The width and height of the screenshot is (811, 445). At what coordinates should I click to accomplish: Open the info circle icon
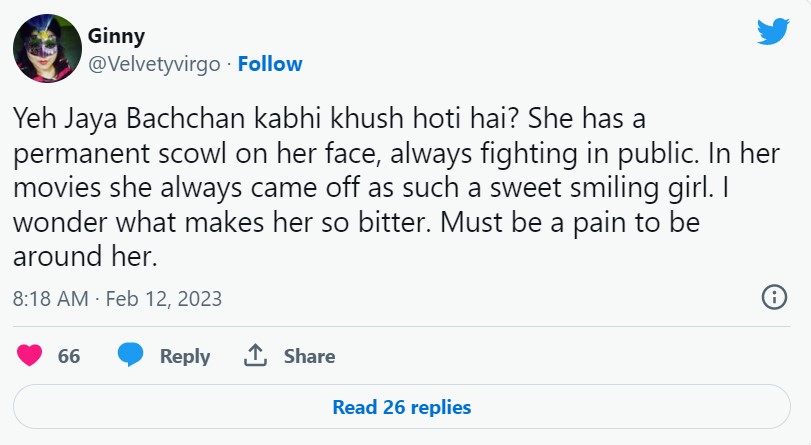pos(773,297)
